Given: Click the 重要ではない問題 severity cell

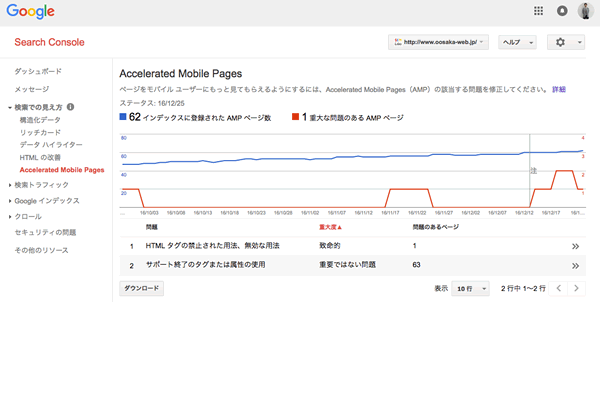Looking at the screenshot, I should pyautogui.click(x=347, y=264).
